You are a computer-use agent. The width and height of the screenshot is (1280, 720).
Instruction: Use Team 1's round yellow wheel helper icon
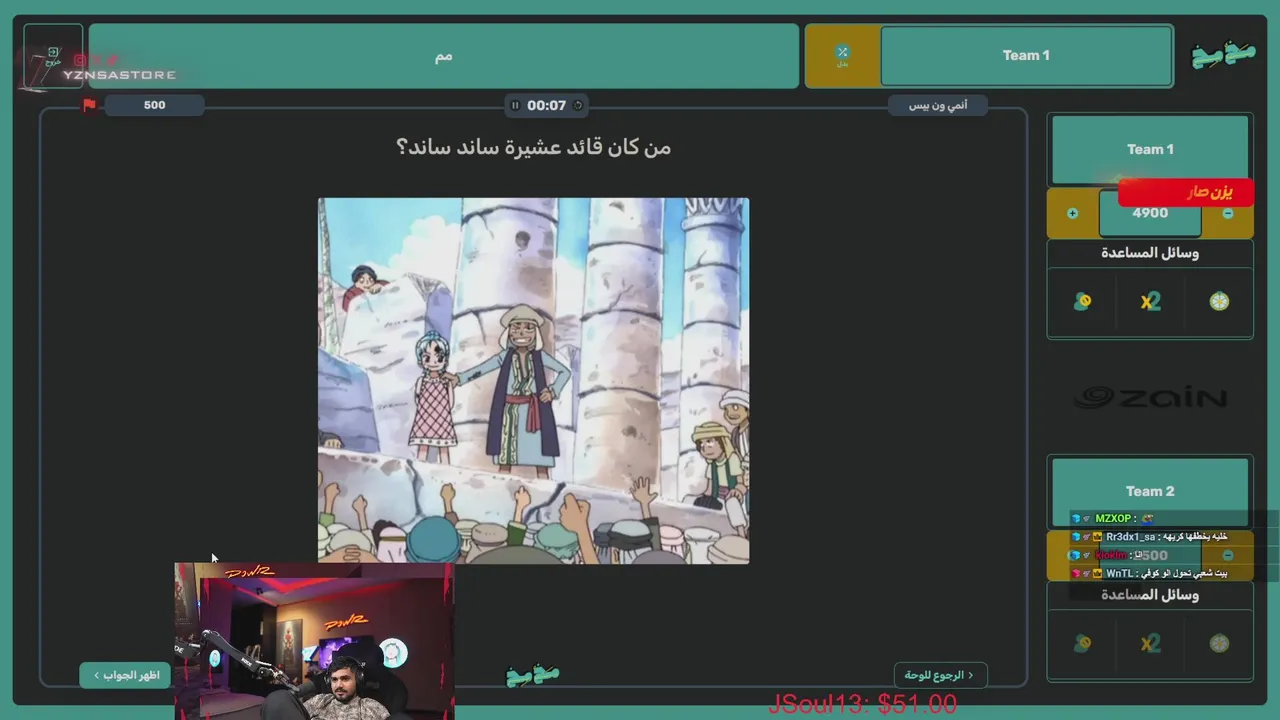point(1219,301)
